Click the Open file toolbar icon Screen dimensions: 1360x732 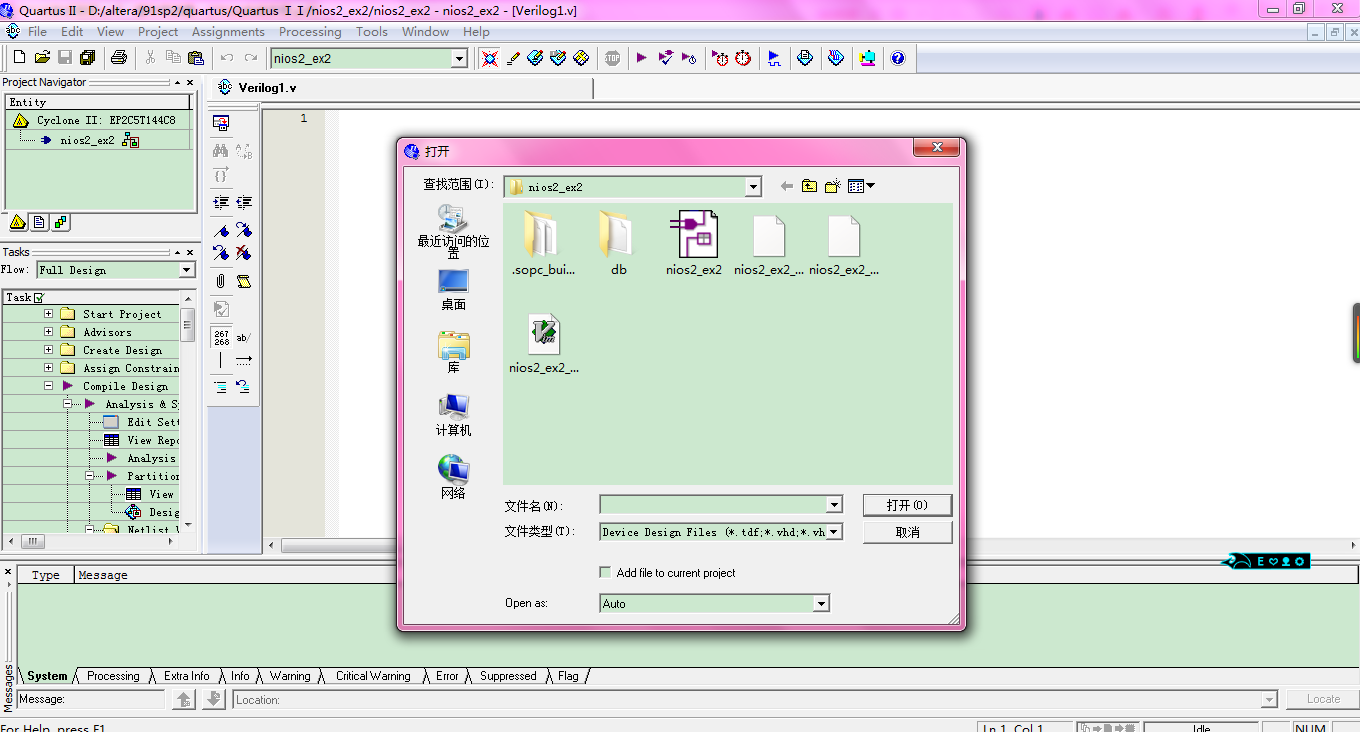pos(42,58)
